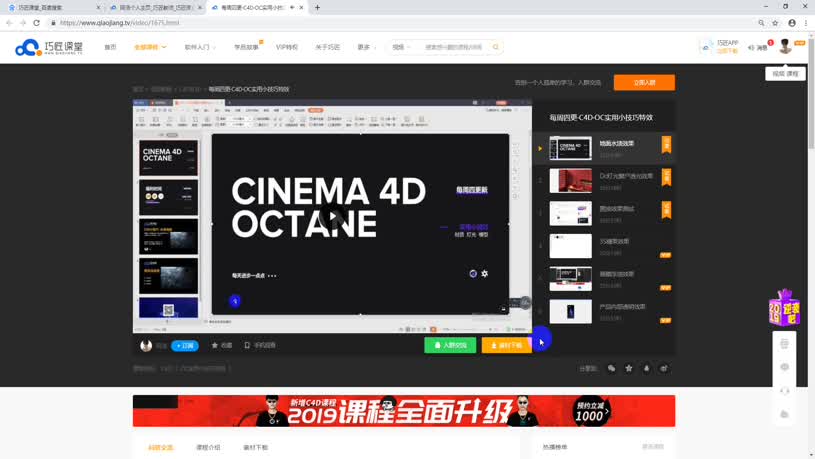
Task: Switch to the 问题交流 tab
Action: (x=161, y=448)
